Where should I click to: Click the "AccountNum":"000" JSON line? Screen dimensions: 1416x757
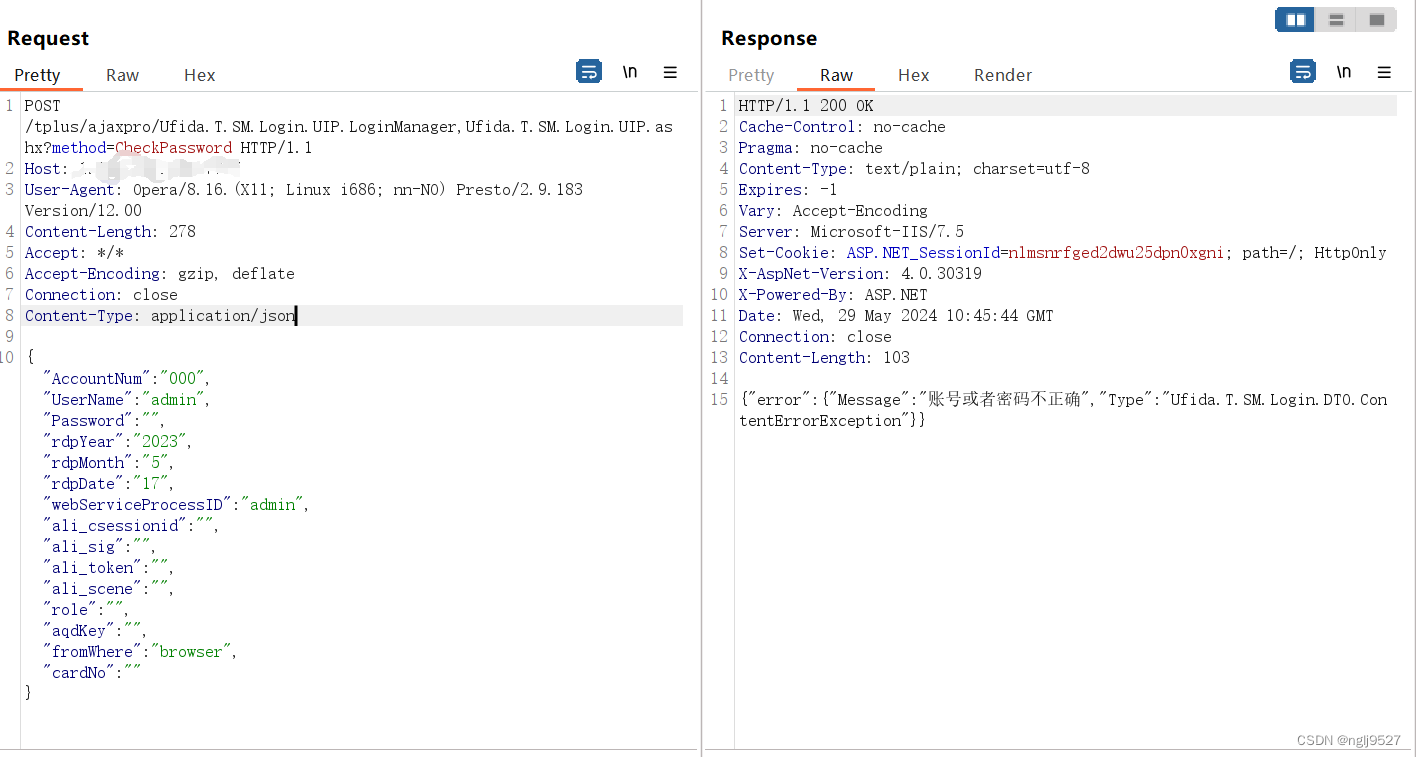coord(126,379)
